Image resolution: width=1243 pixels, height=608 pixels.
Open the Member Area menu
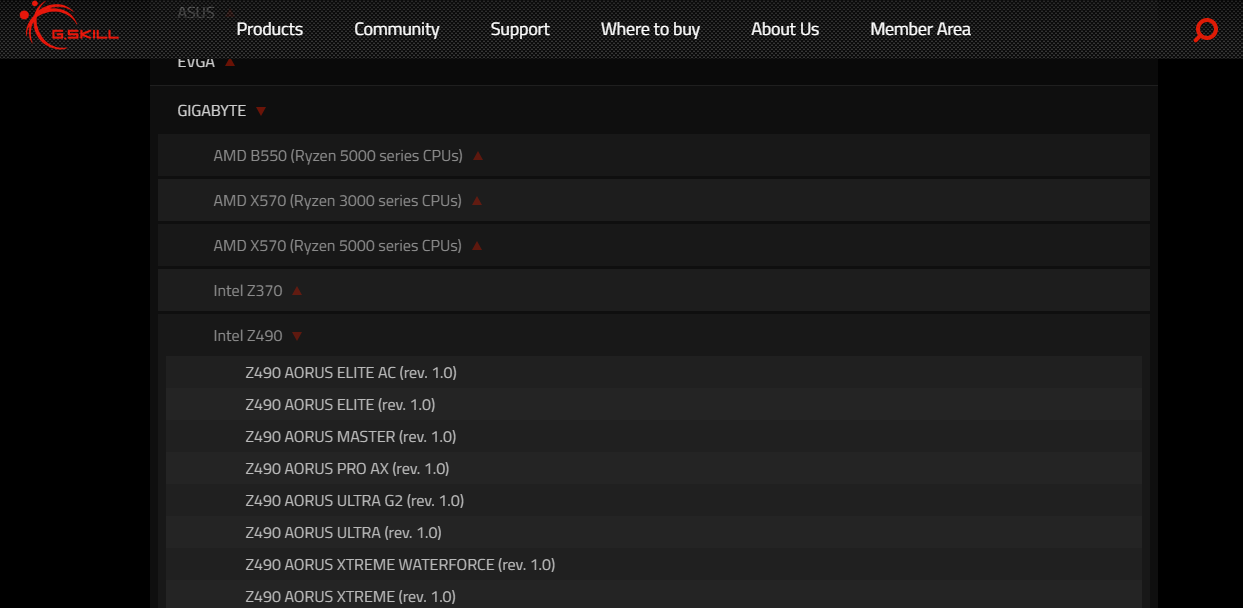[920, 29]
